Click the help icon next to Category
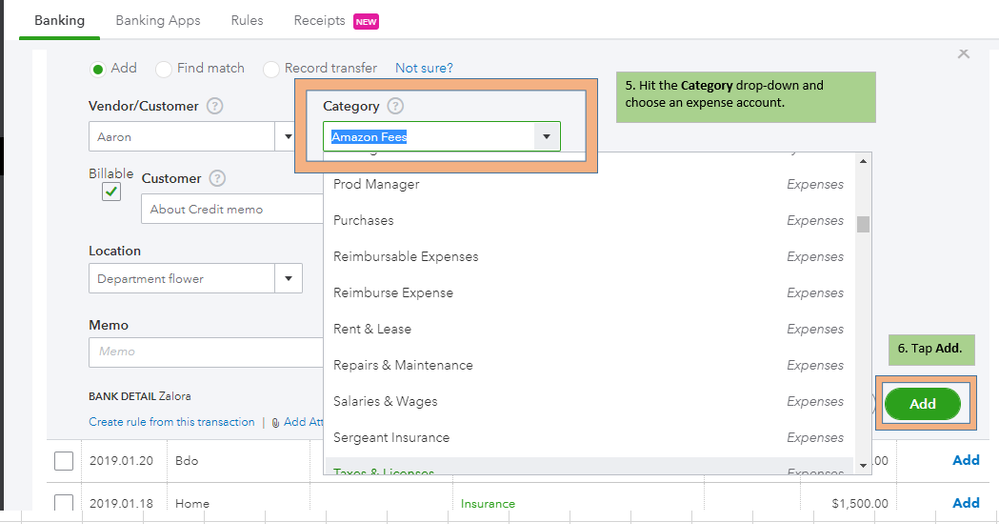The width and height of the screenshot is (999, 524). point(395,106)
